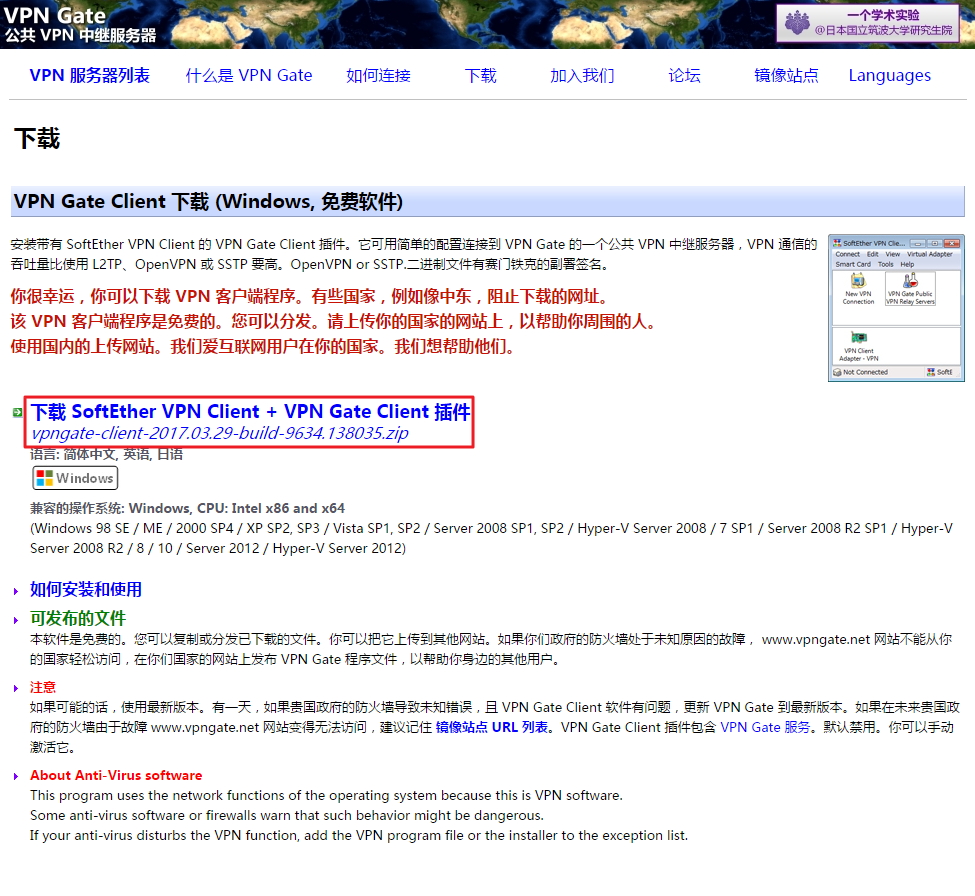Image resolution: width=975 pixels, height=896 pixels.
Task: Click the 公共 VPN 中继服务器 subtitle
Action: (x=81, y=35)
